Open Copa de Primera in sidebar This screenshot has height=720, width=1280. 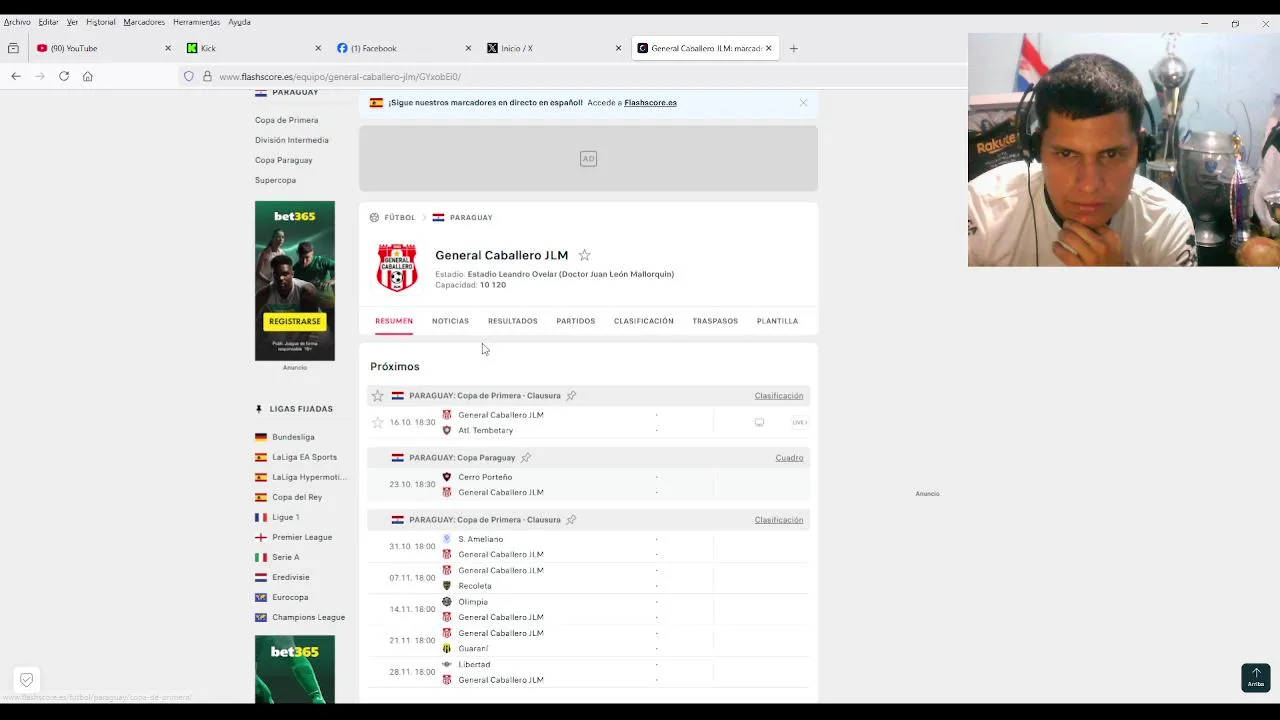[286, 120]
